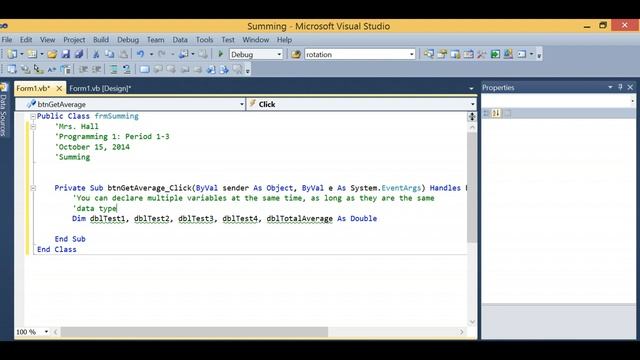The image size is (640, 360).
Task: Click the Increase Line Indent icon
Action: click(x=97, y=69)
